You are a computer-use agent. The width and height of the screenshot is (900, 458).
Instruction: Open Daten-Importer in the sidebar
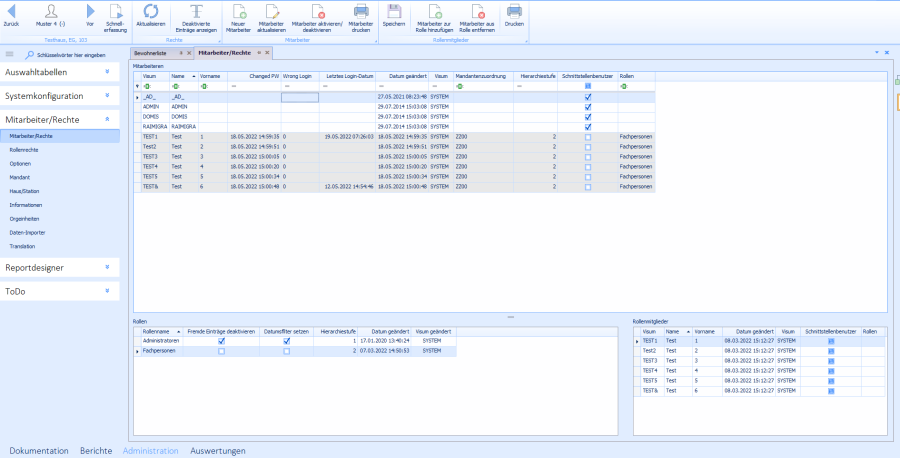(x=26, y=232)
